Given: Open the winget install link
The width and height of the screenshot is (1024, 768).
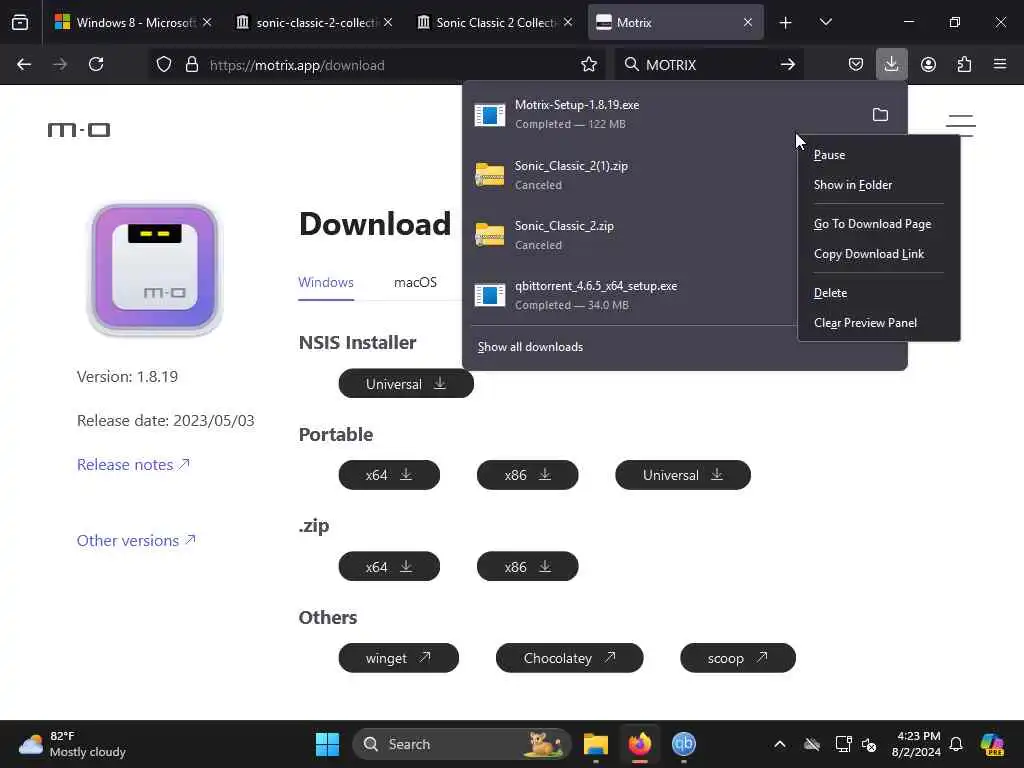Looking at the screenshot, I should pyautogui.click(x=398, y=658).
